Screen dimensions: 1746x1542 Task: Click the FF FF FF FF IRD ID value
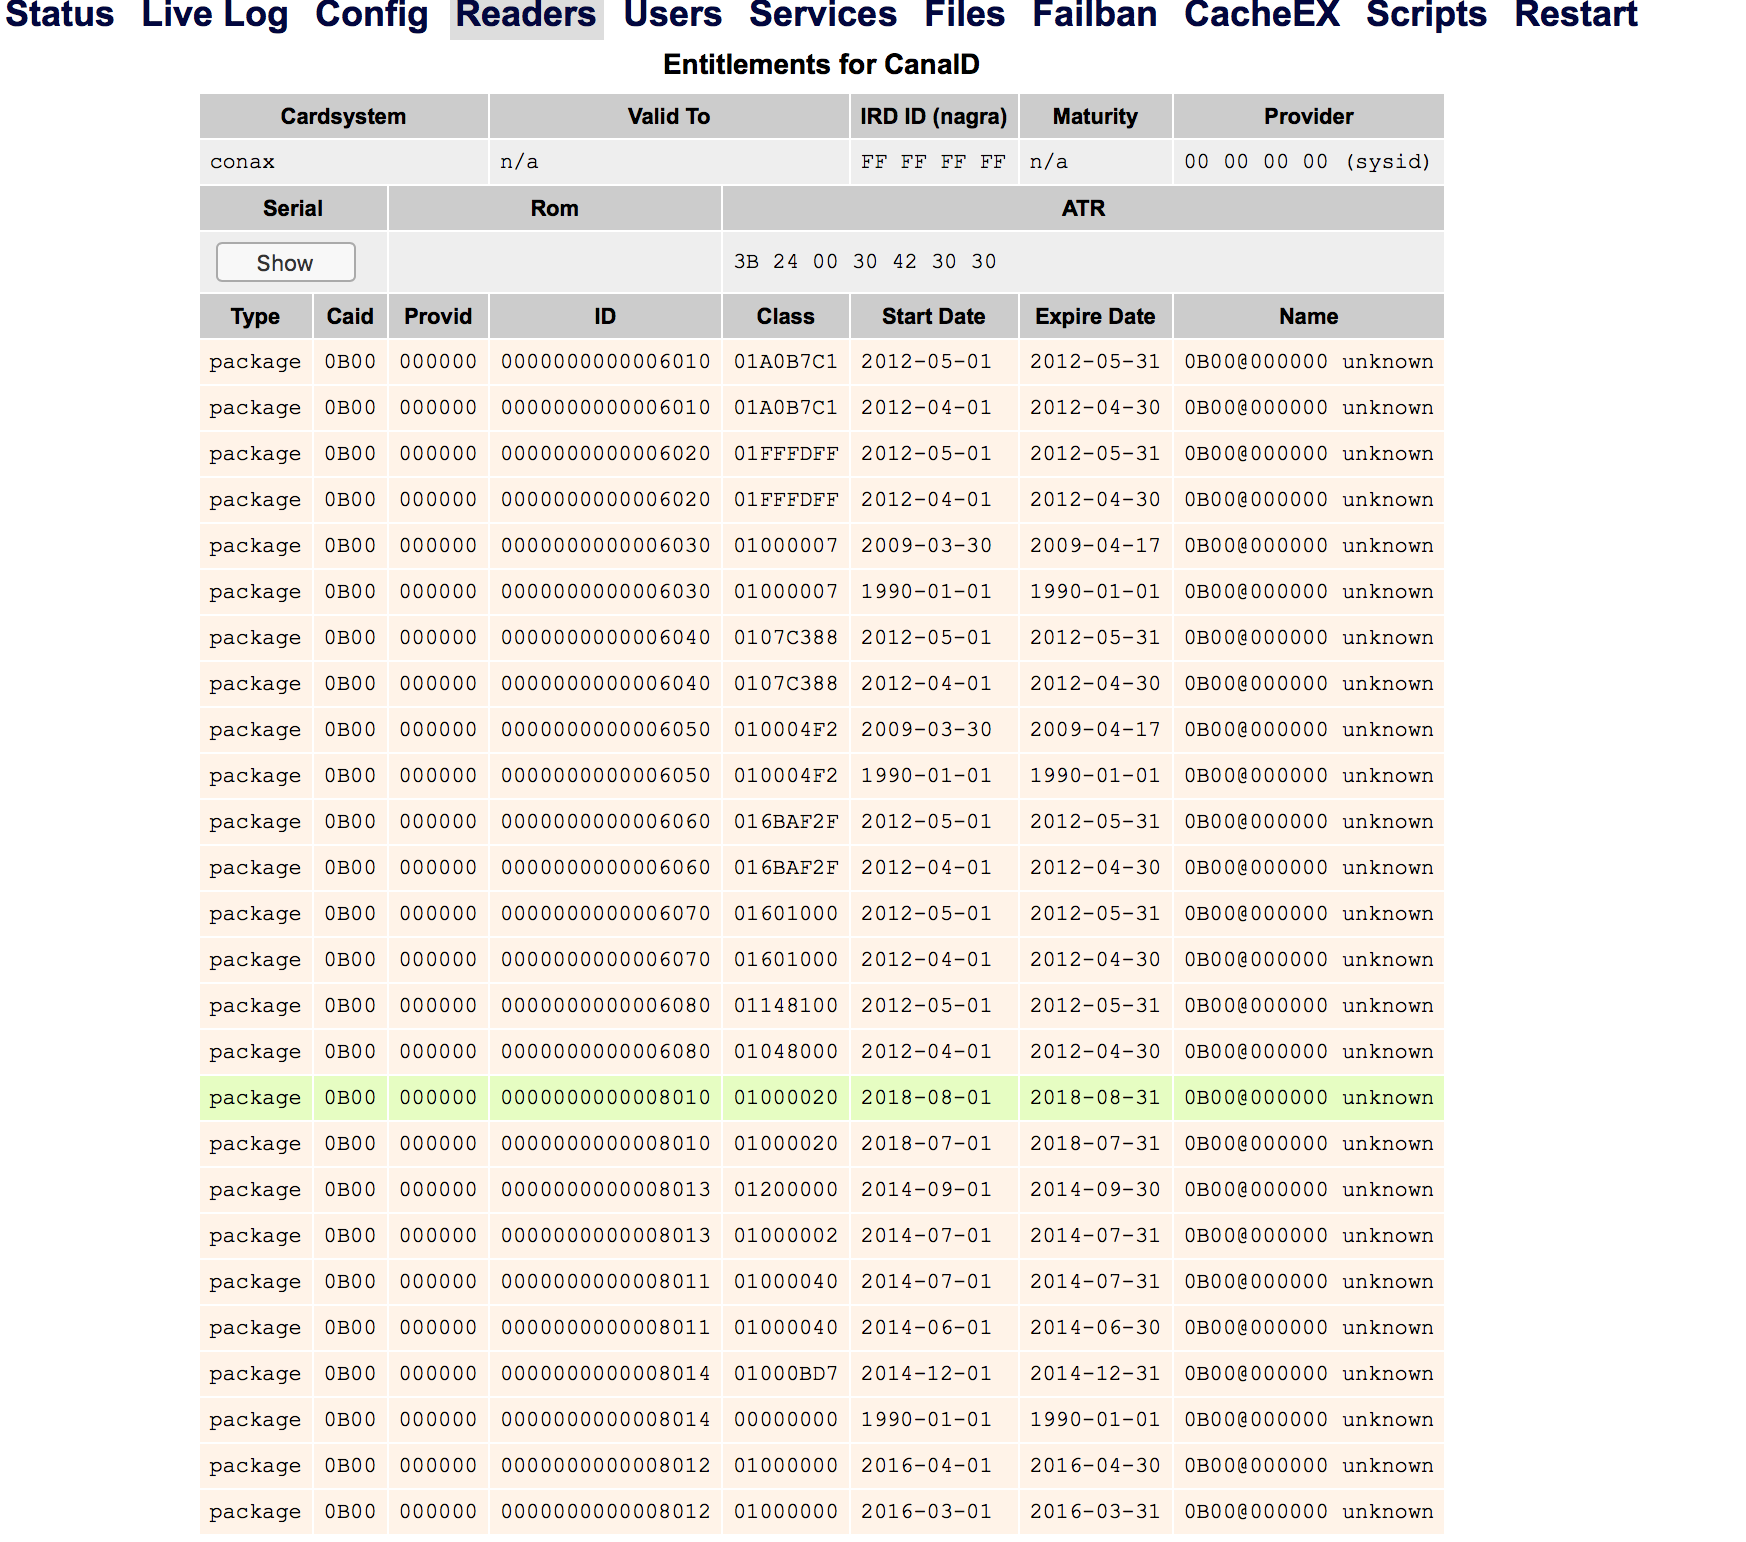point(933,162)
